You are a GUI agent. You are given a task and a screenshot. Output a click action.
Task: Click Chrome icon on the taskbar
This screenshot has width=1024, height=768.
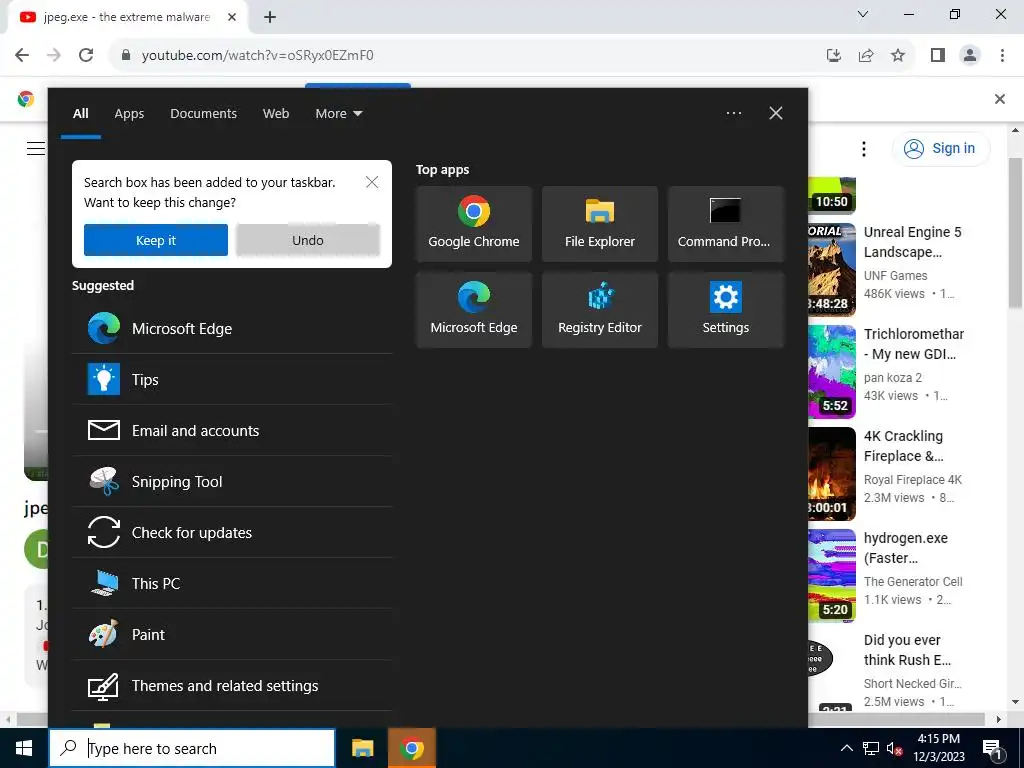click(411, 748)
